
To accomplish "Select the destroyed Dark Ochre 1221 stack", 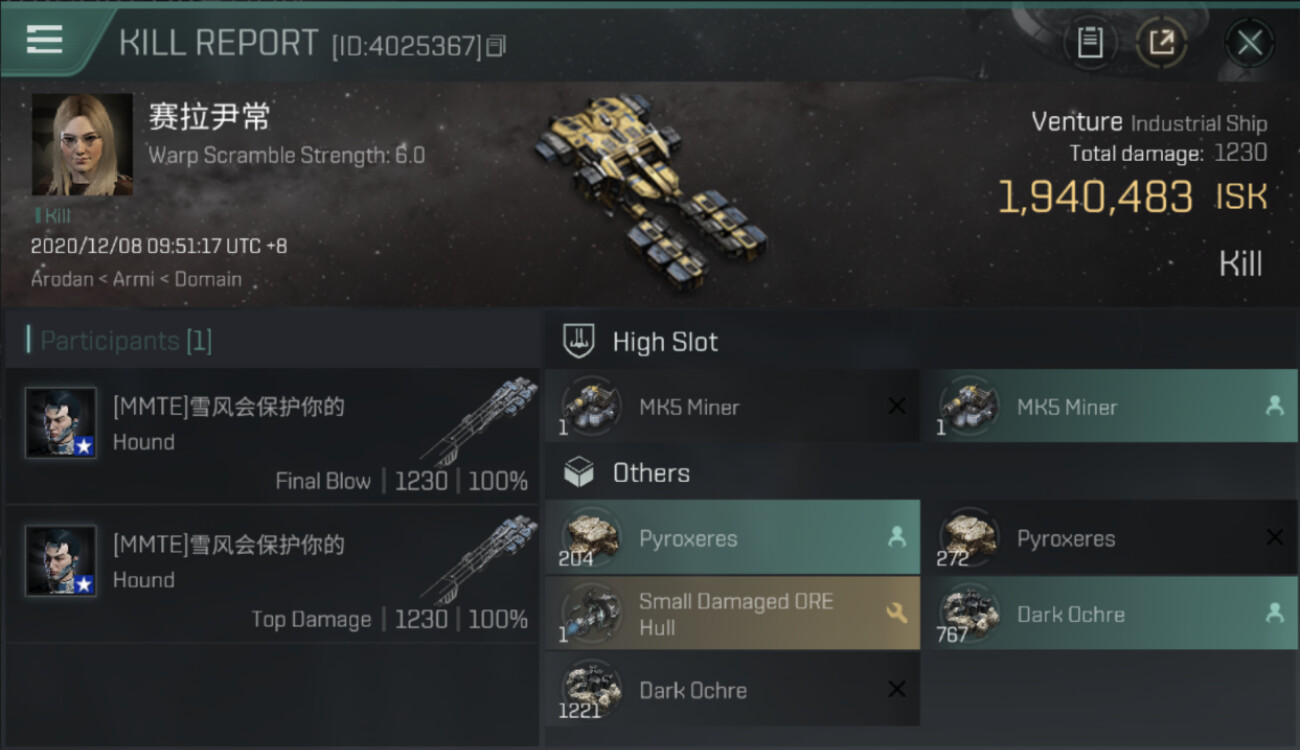I will pyautogui.click(x=732, y=690).
